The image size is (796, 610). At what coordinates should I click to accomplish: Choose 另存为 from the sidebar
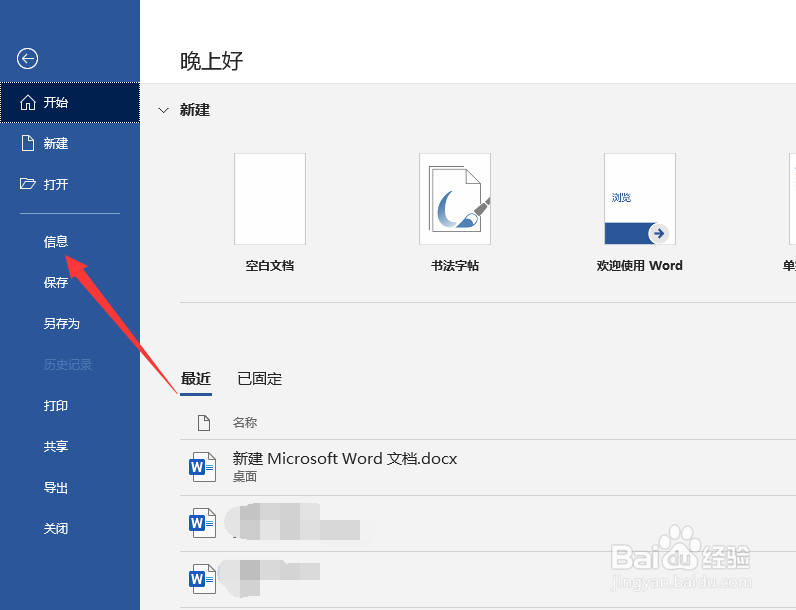click(61, 323)
